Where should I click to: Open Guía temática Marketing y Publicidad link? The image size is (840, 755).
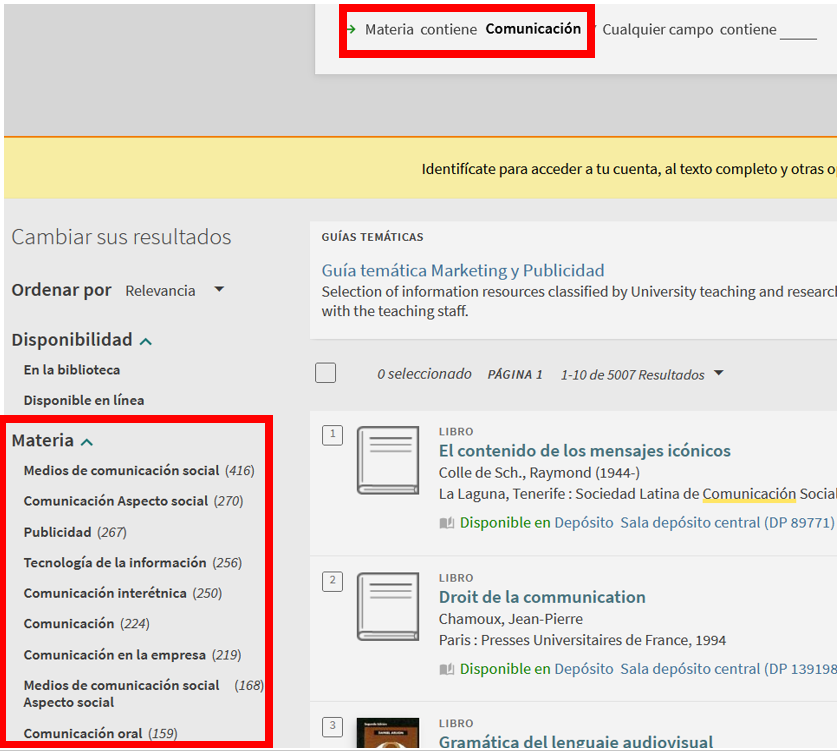tap(463, 271)
